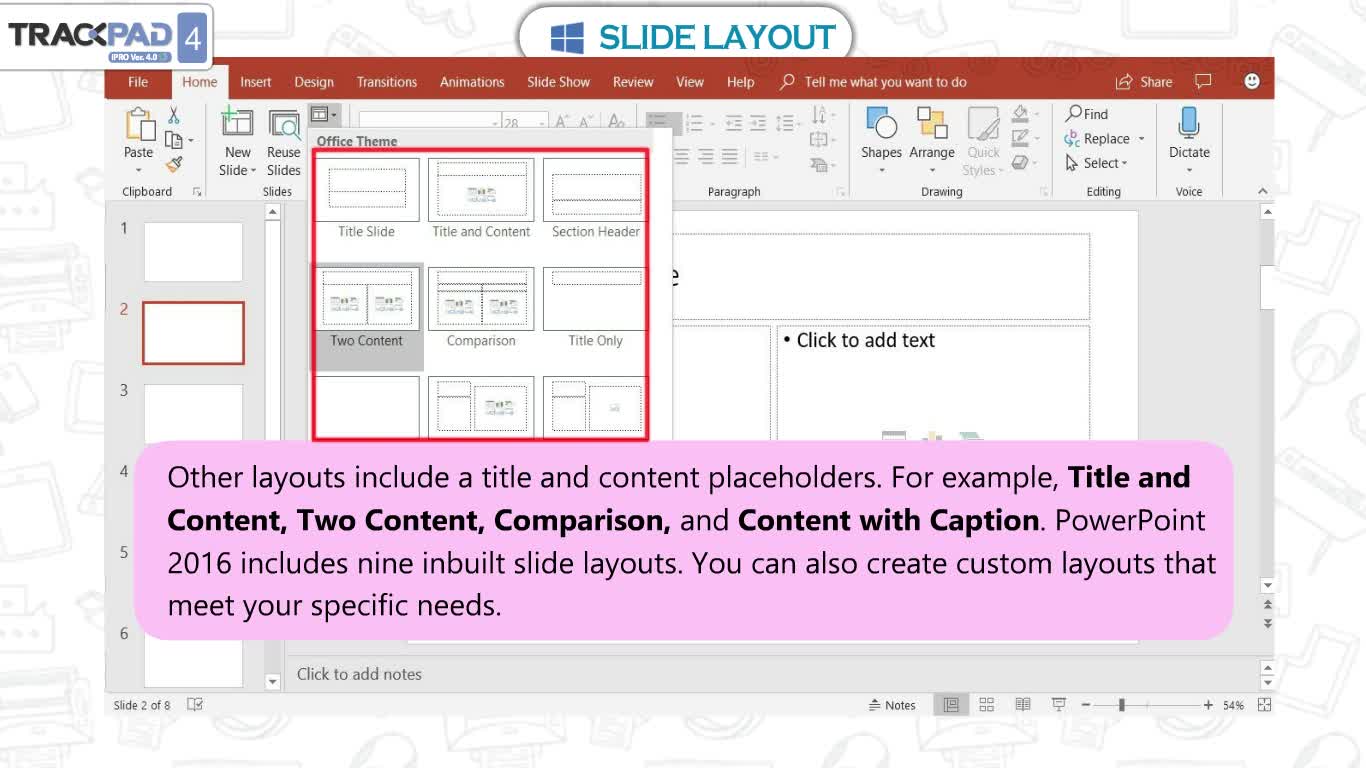This screenshot has width=1366, height=768.
Task: Open the Clipboard dialog launcher
Action: 196,192
